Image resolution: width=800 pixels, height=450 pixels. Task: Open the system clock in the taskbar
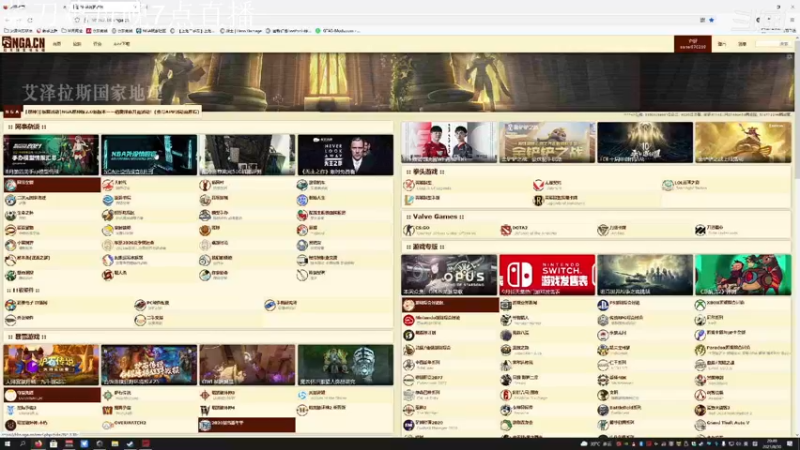pyautogui.click(x=772, y=444)
